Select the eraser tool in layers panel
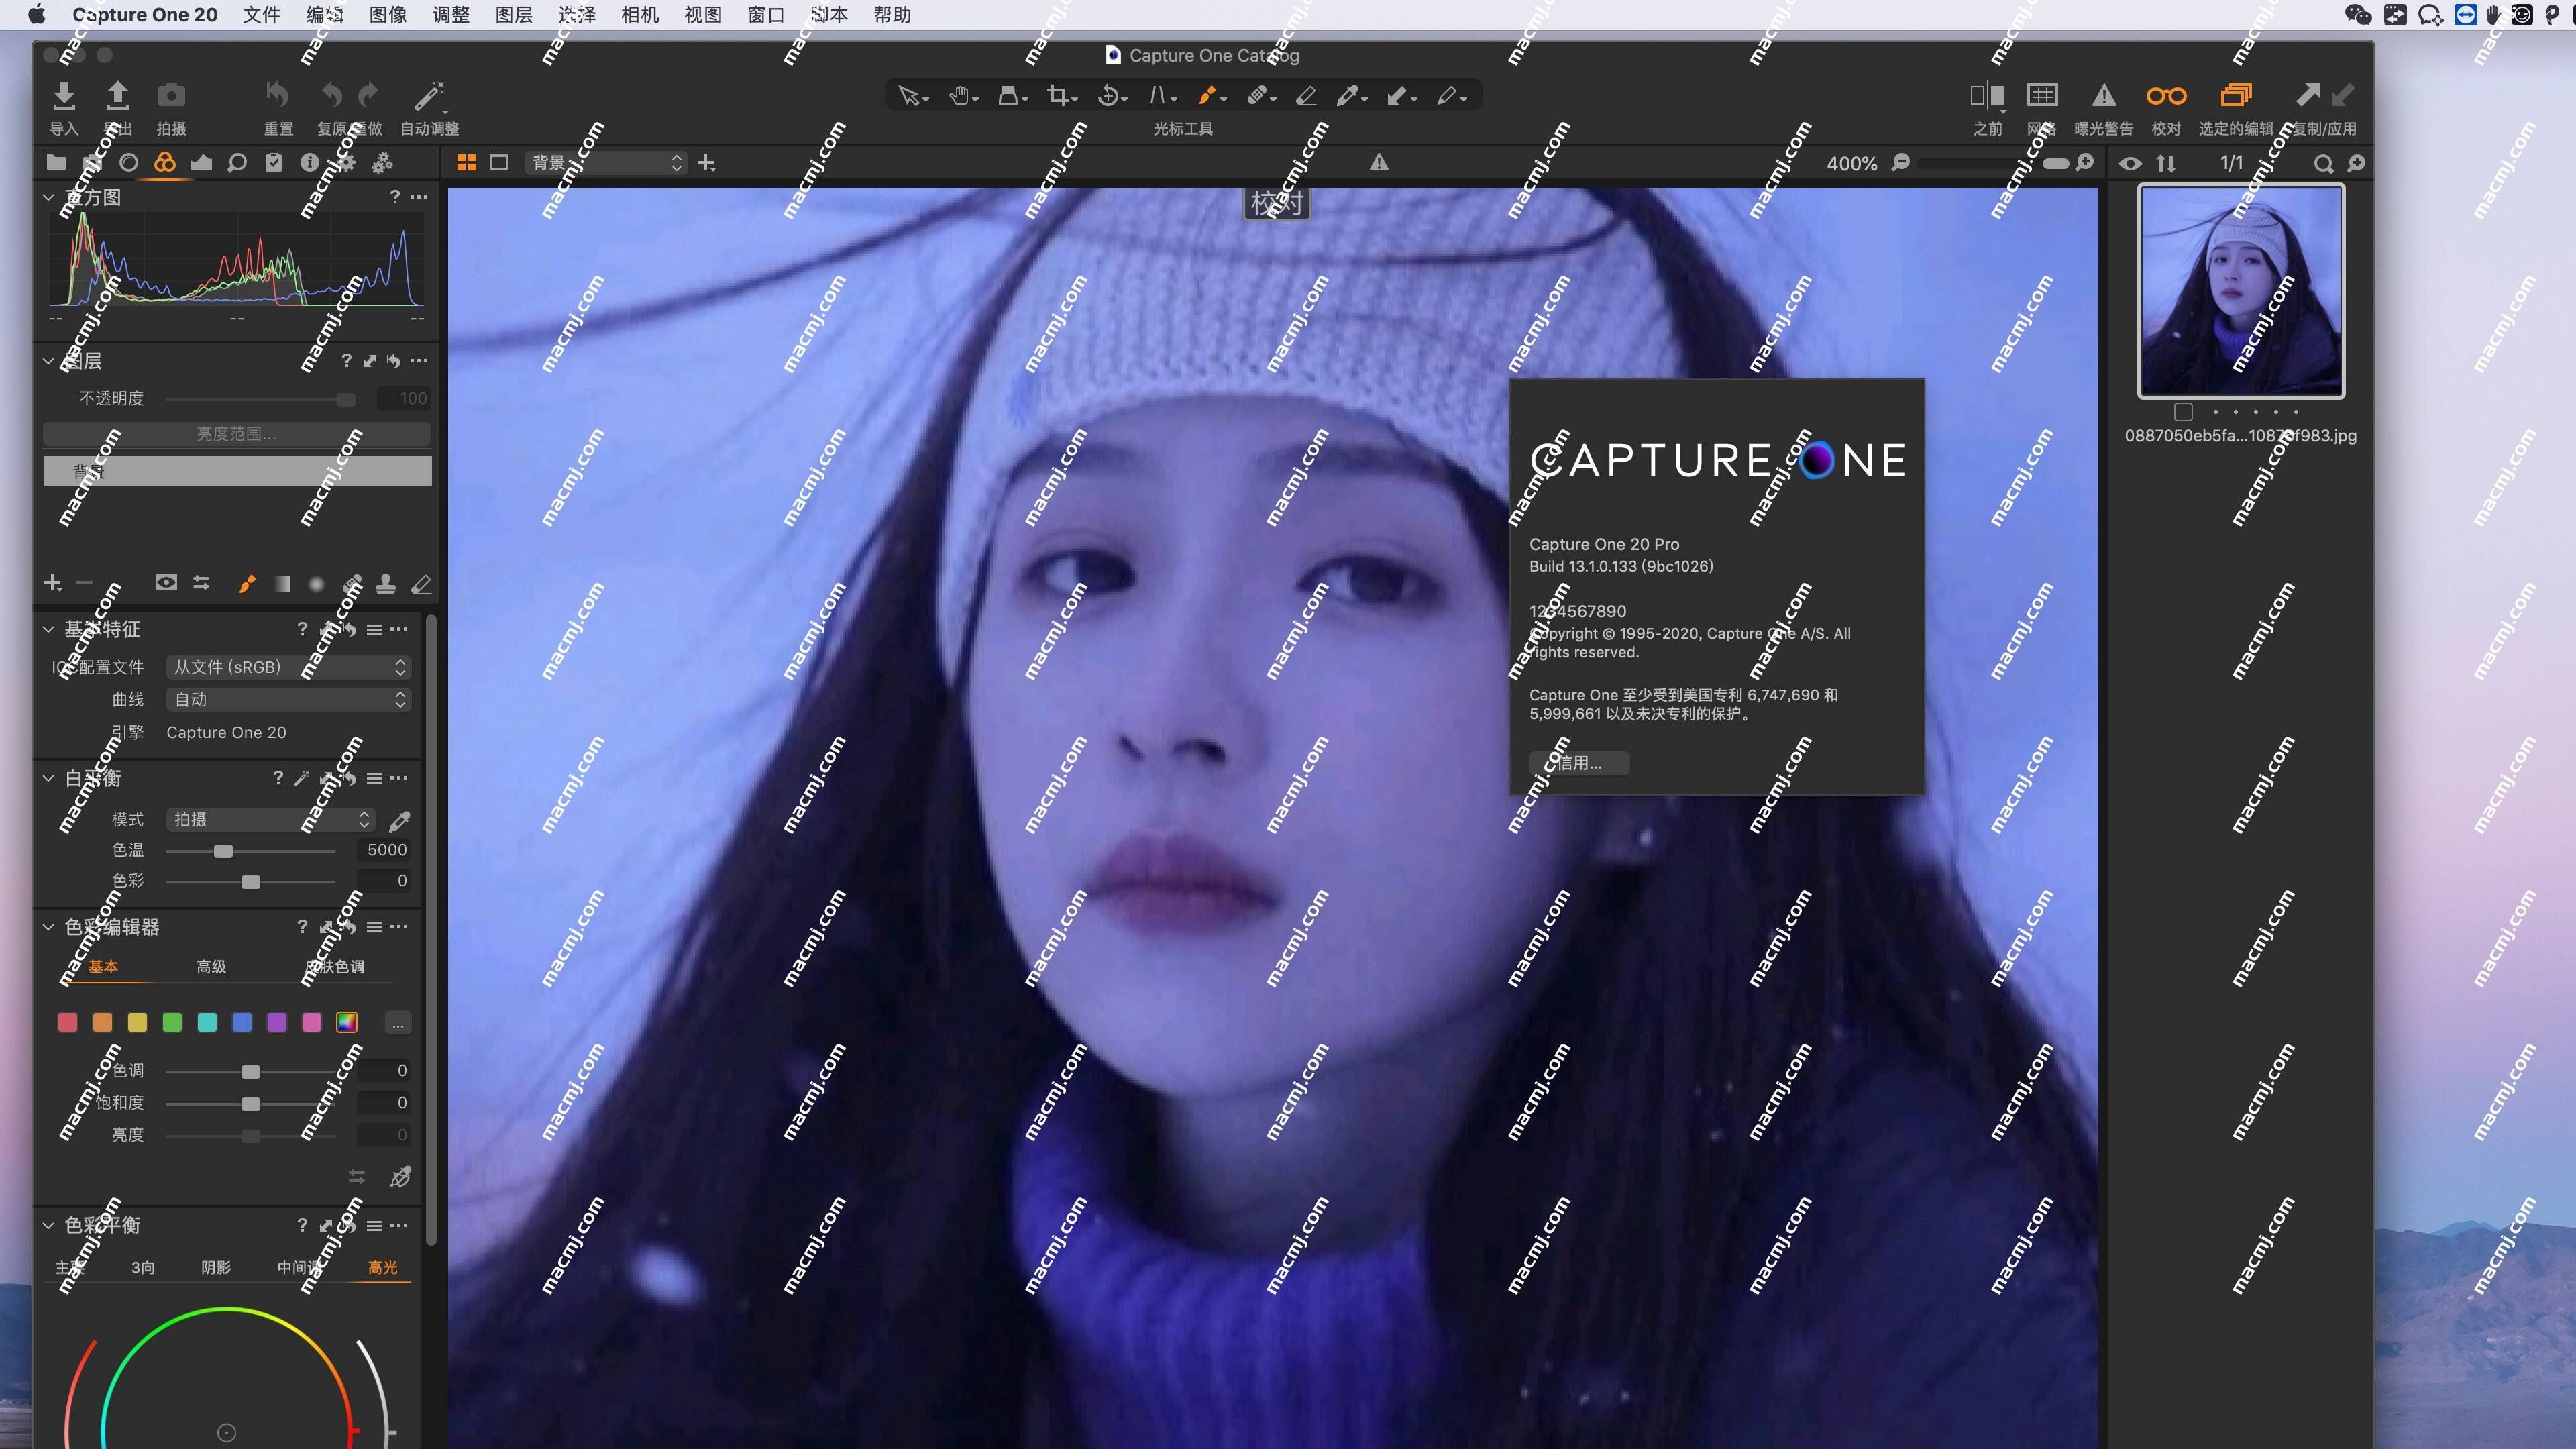The height and width of the screenshot is (1449, 2576). (422, 584)
